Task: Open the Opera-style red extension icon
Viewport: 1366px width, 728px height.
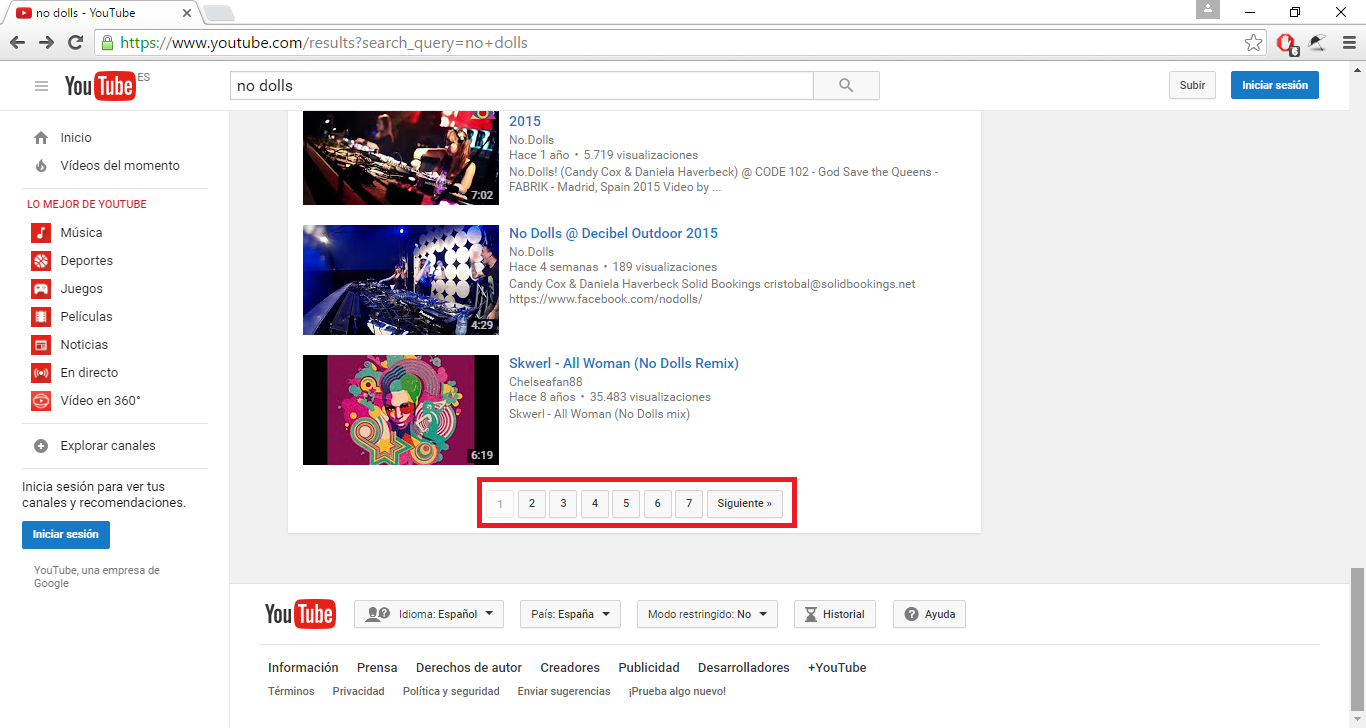Action: pyautogui.click(x=1287, y=43)
